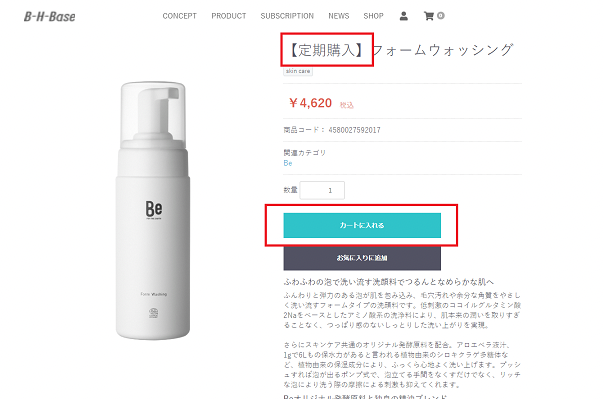Go to B-H-Base home logo
The height and width of the screenshot is (399, 604).
[x=50, y=17]
